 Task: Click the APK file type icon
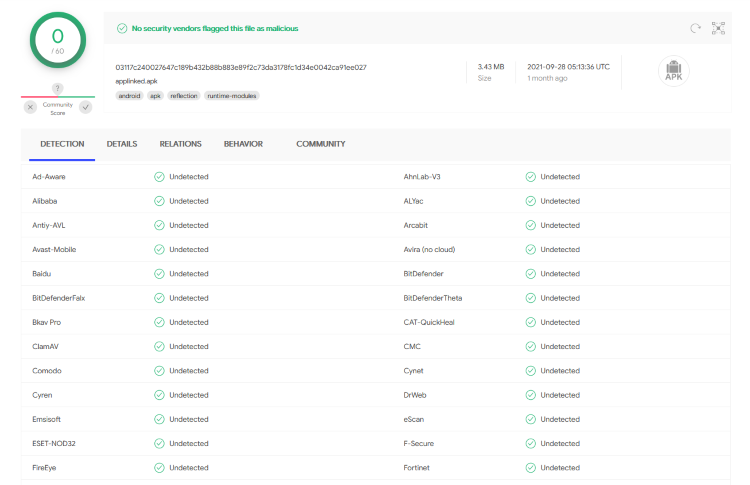(x=673, y=71)
